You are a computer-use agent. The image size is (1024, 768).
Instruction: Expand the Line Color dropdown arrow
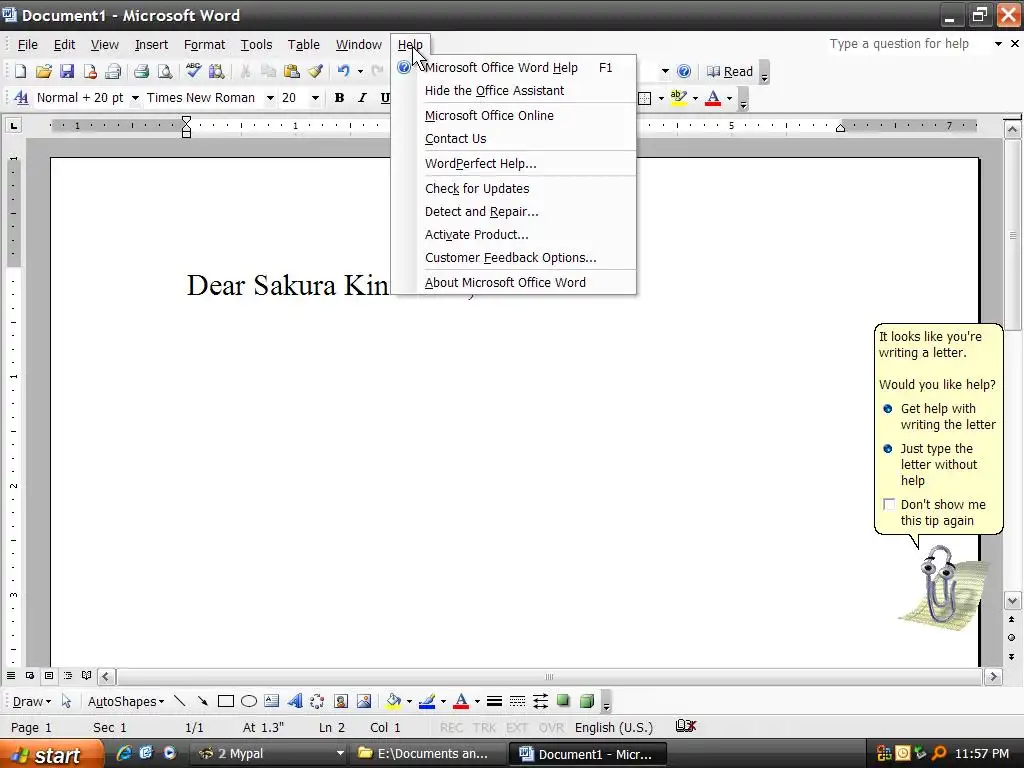coord(443,701)
